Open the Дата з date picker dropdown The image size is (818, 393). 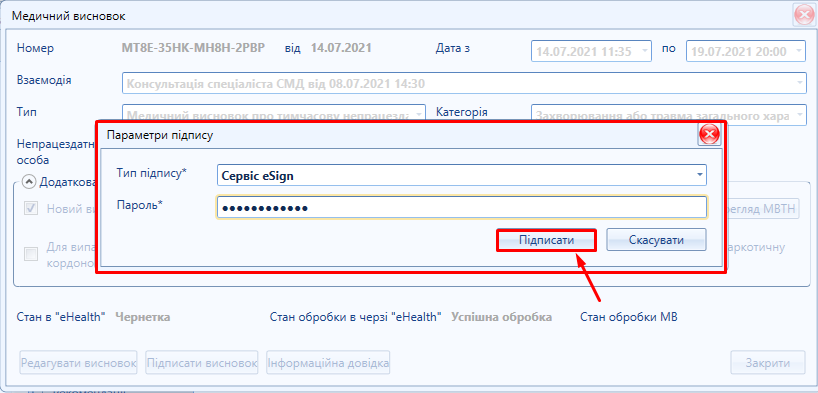[645, 51]
